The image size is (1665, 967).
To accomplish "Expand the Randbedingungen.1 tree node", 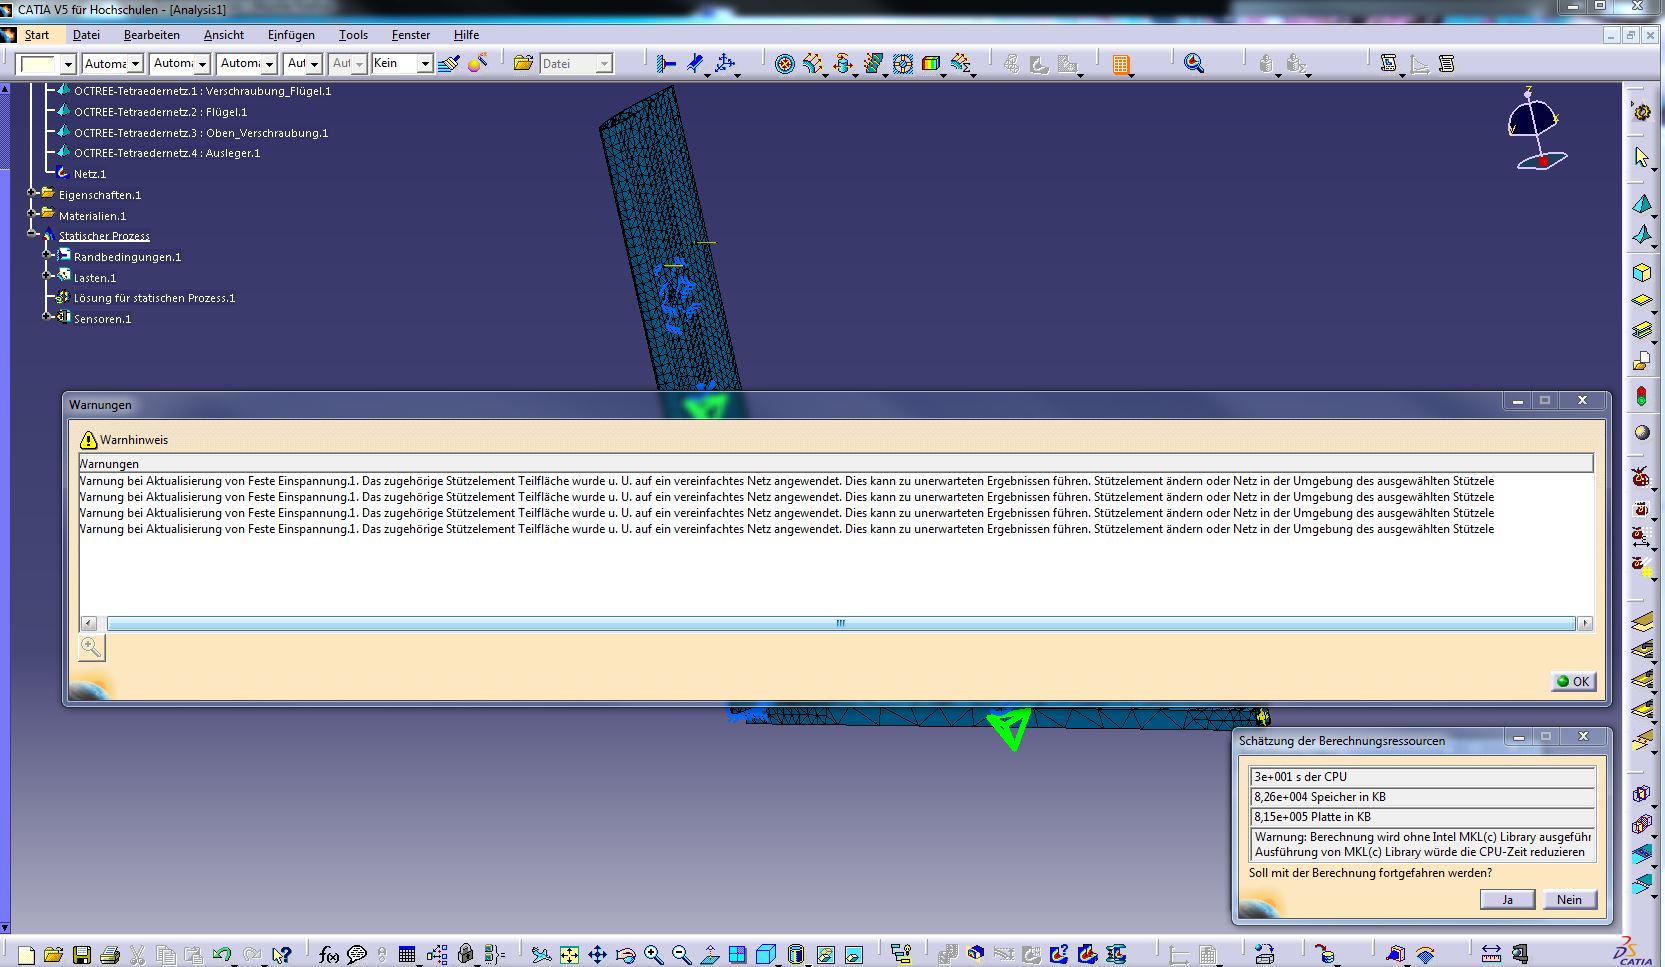I will 46,256.
